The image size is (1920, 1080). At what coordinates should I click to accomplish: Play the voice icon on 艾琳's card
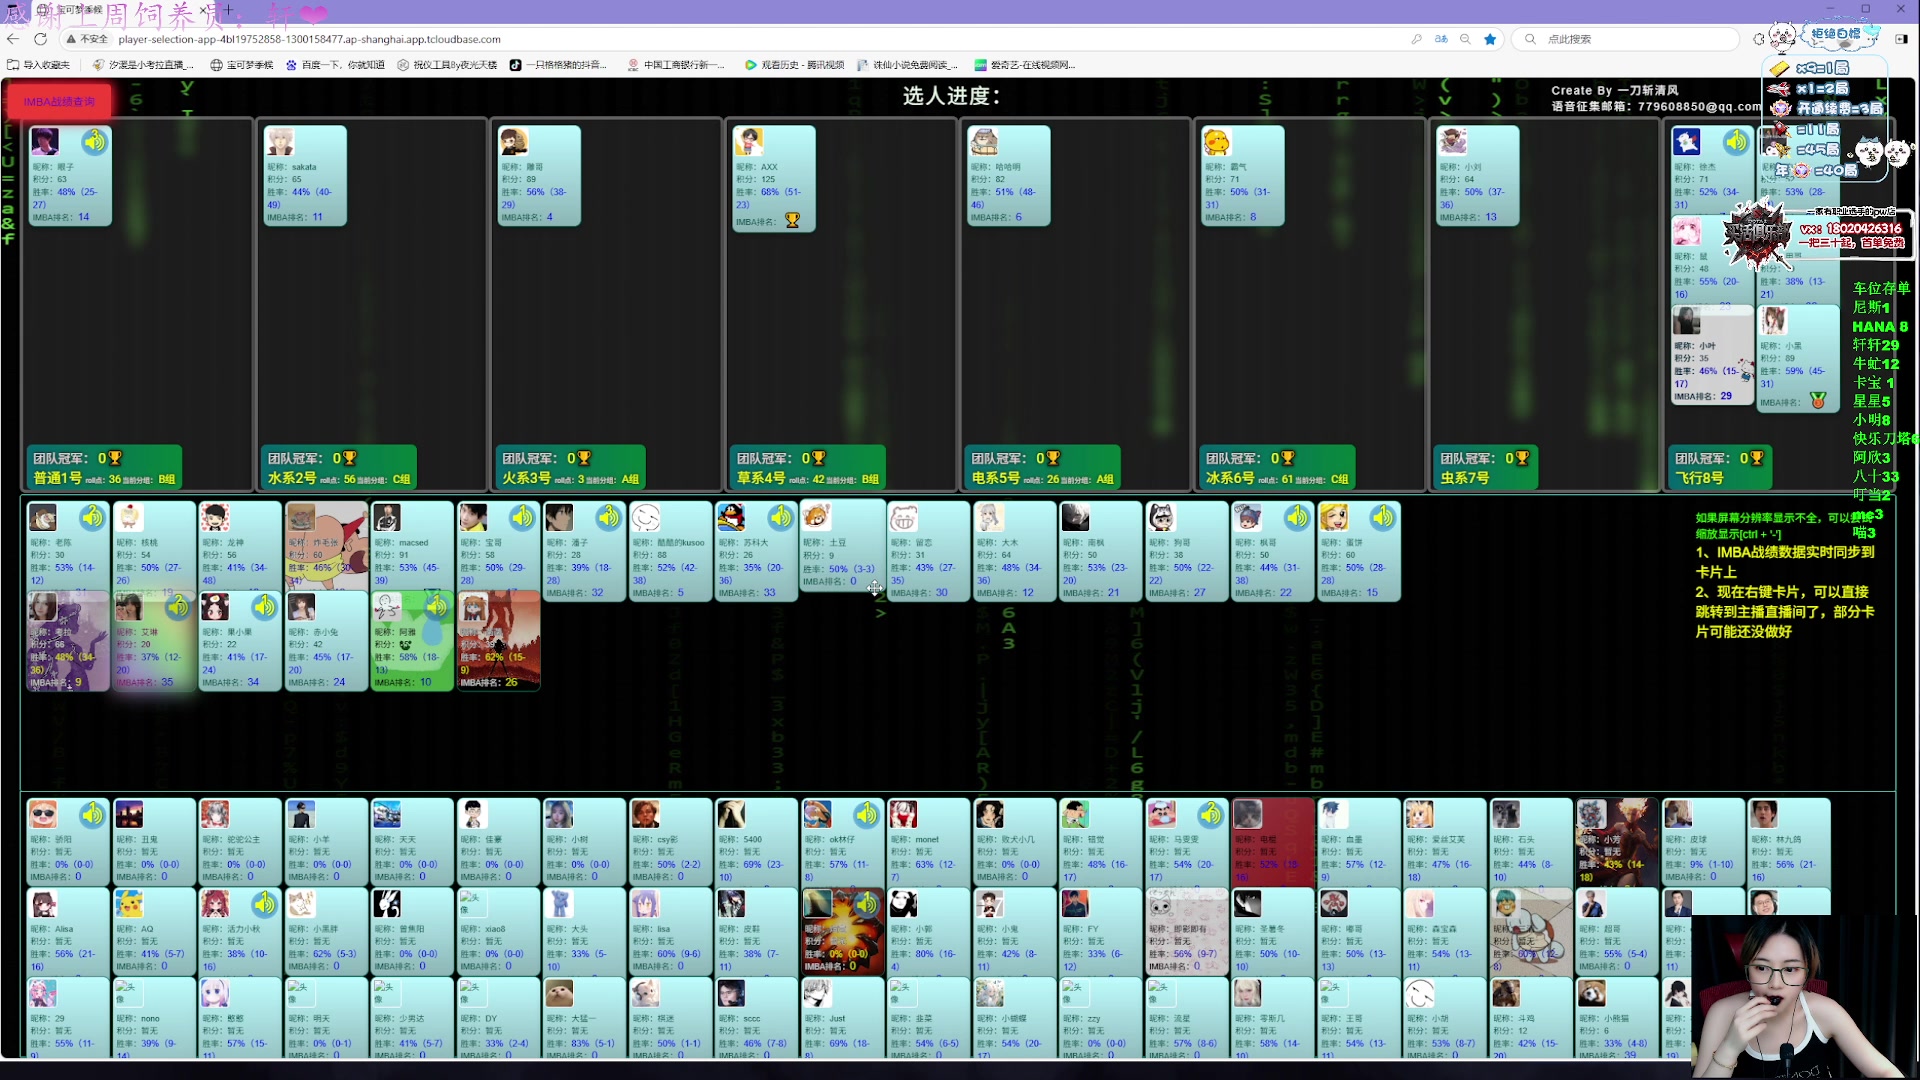pyautogui.click(x=179, y=607)
